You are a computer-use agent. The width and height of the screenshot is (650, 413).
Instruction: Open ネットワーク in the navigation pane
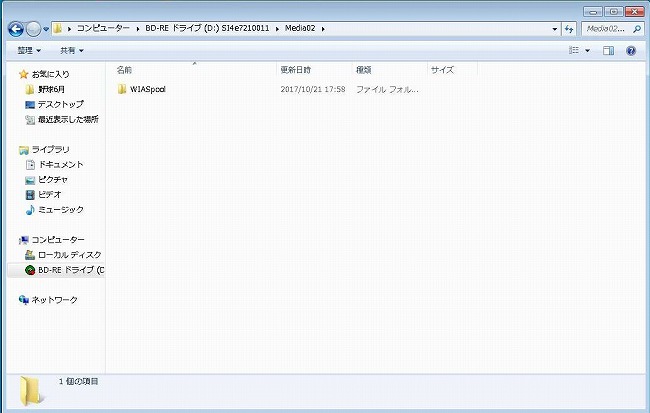pos(53,300)
